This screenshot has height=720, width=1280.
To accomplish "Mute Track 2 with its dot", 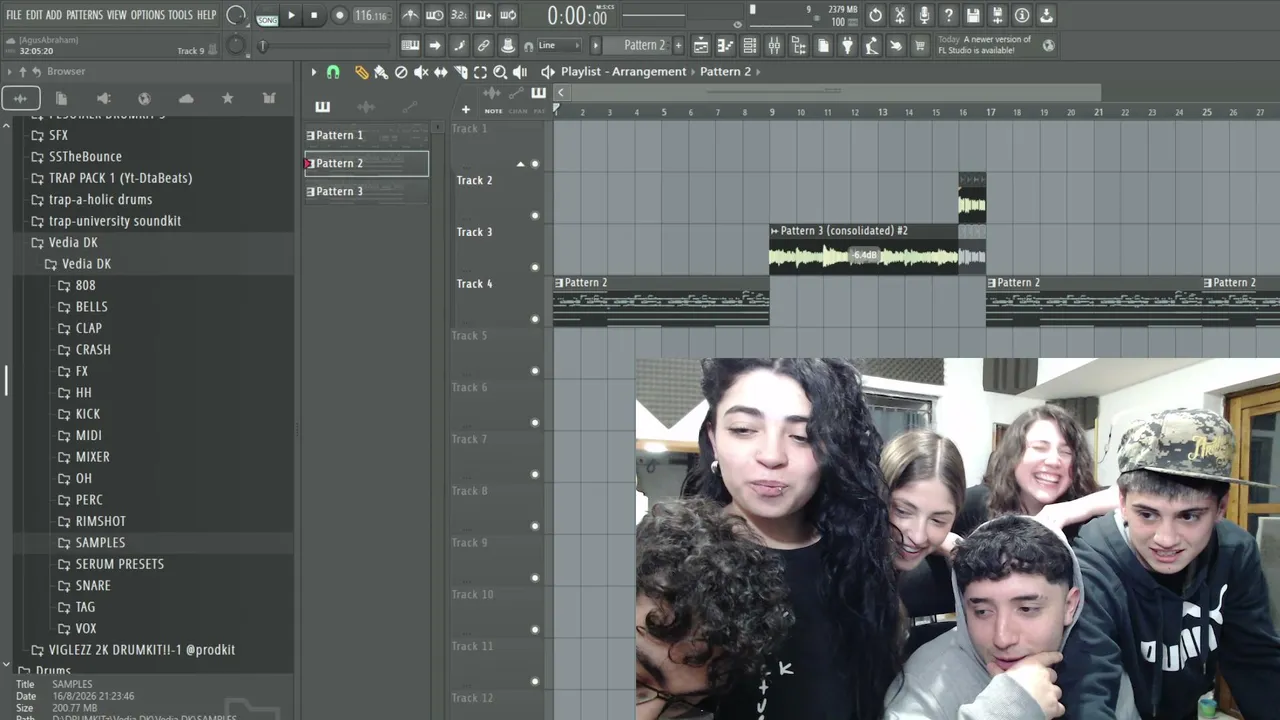I will click(x=535, y=216).
